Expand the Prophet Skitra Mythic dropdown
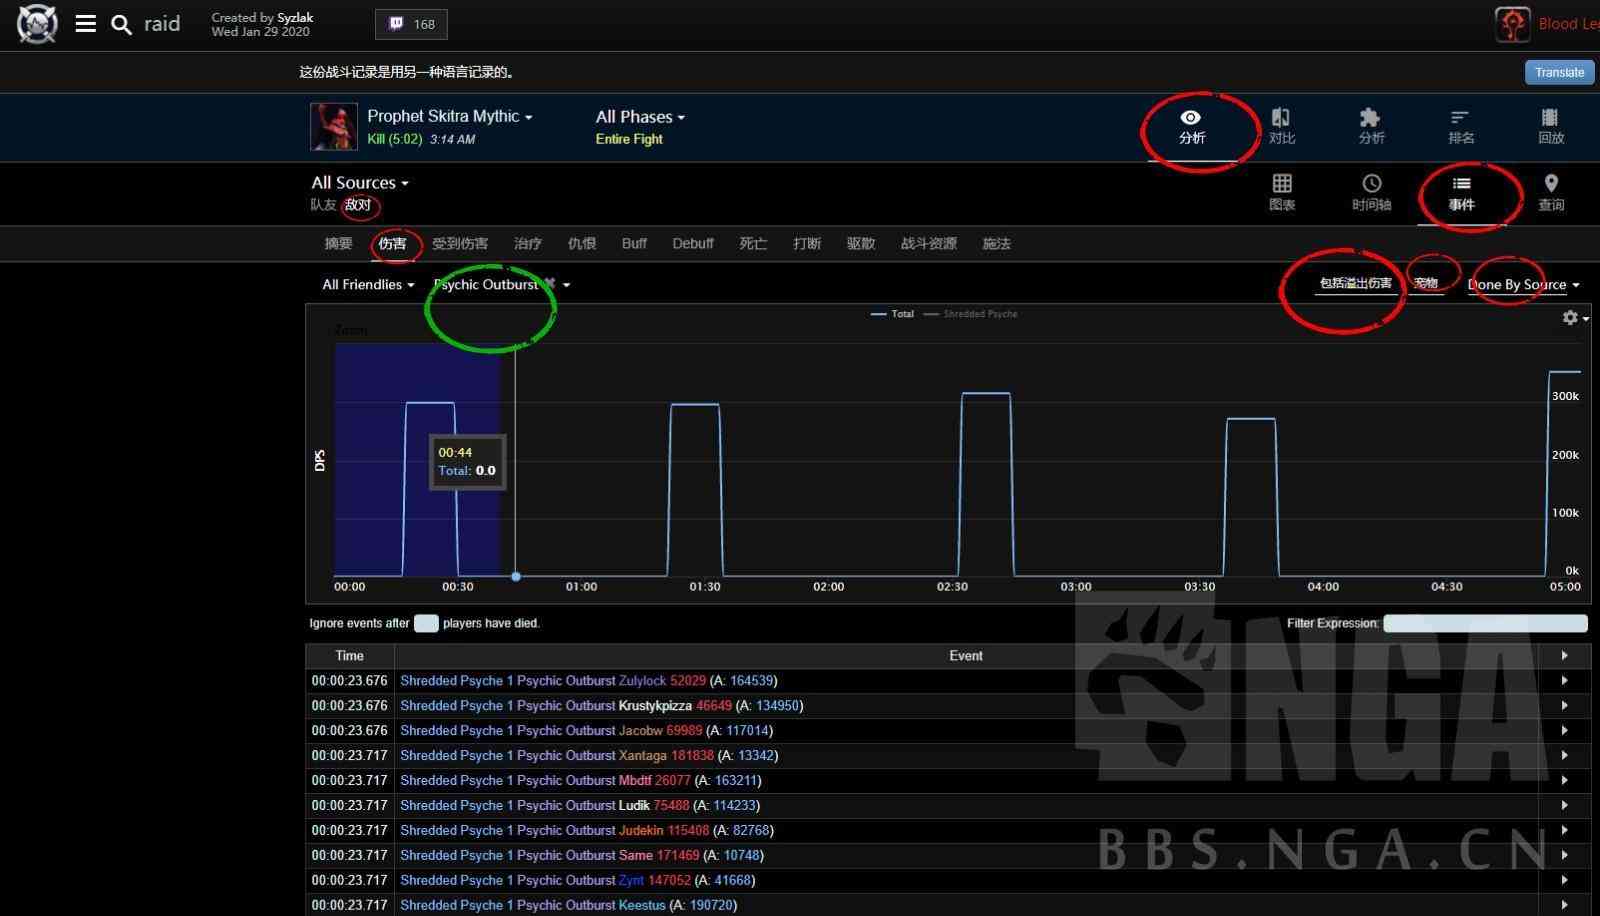Image resolution: width=1600 pixels, height=916 pixels. tap(449, 117)
